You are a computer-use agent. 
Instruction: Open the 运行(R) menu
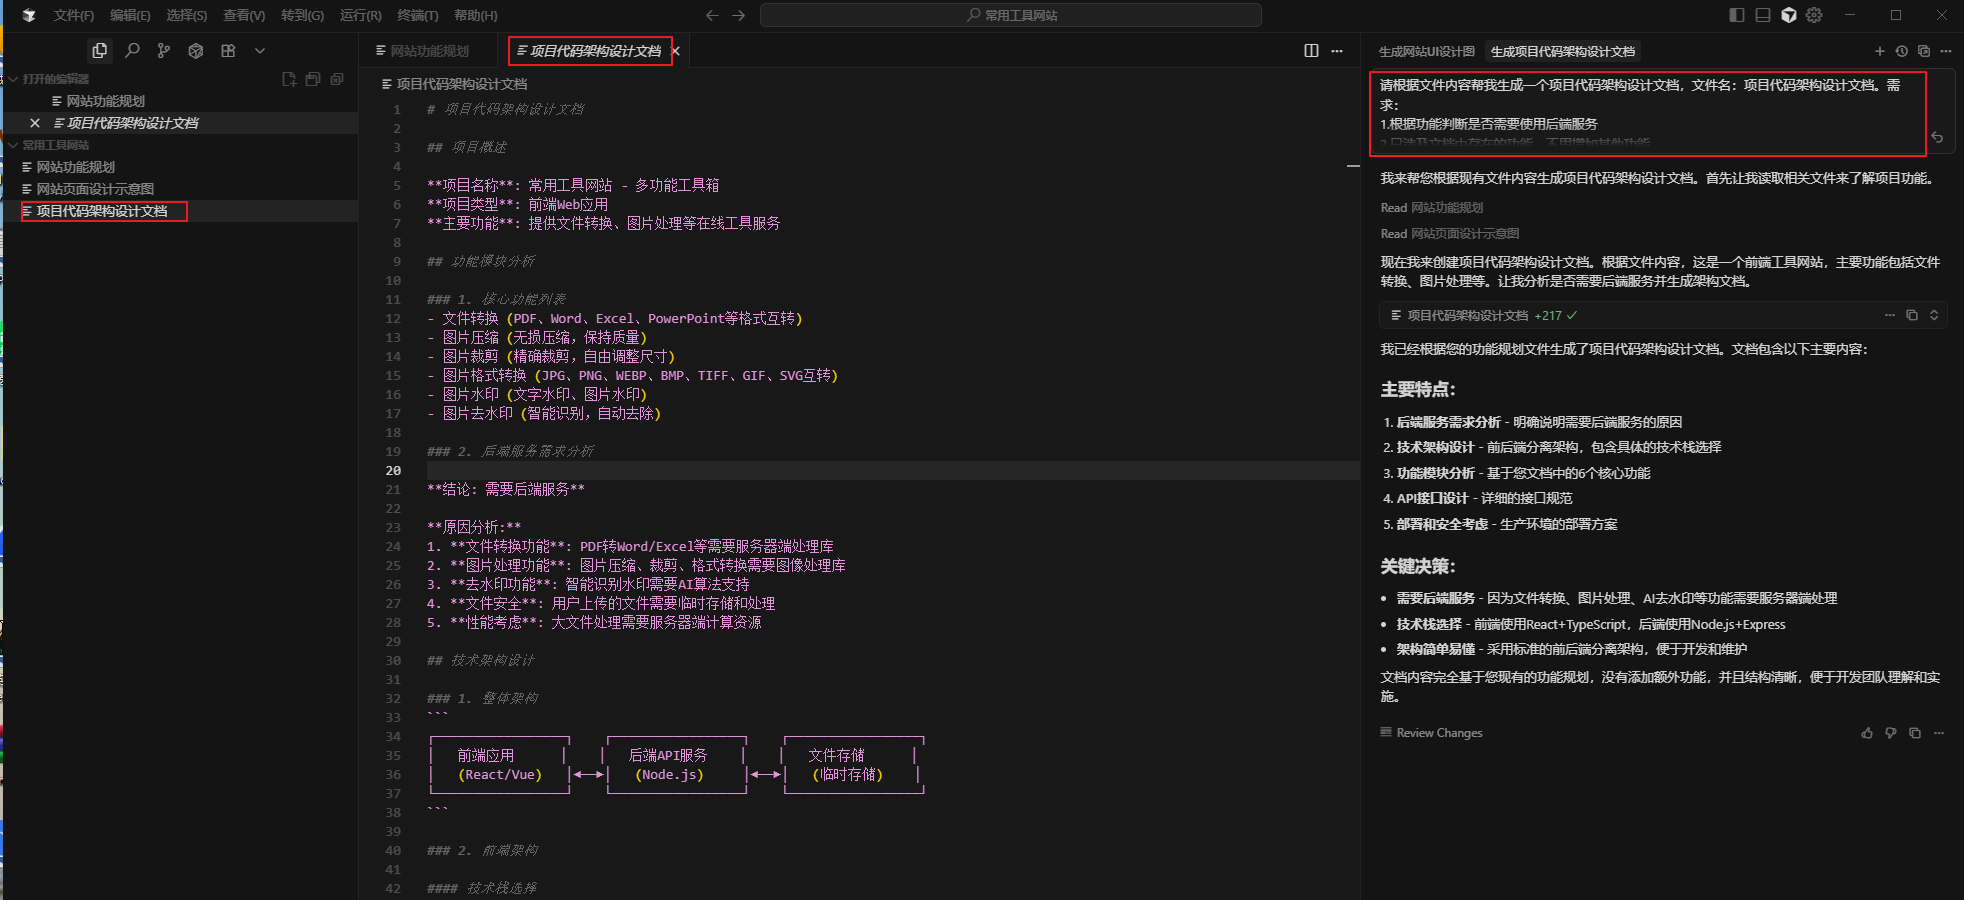[361, 15]
